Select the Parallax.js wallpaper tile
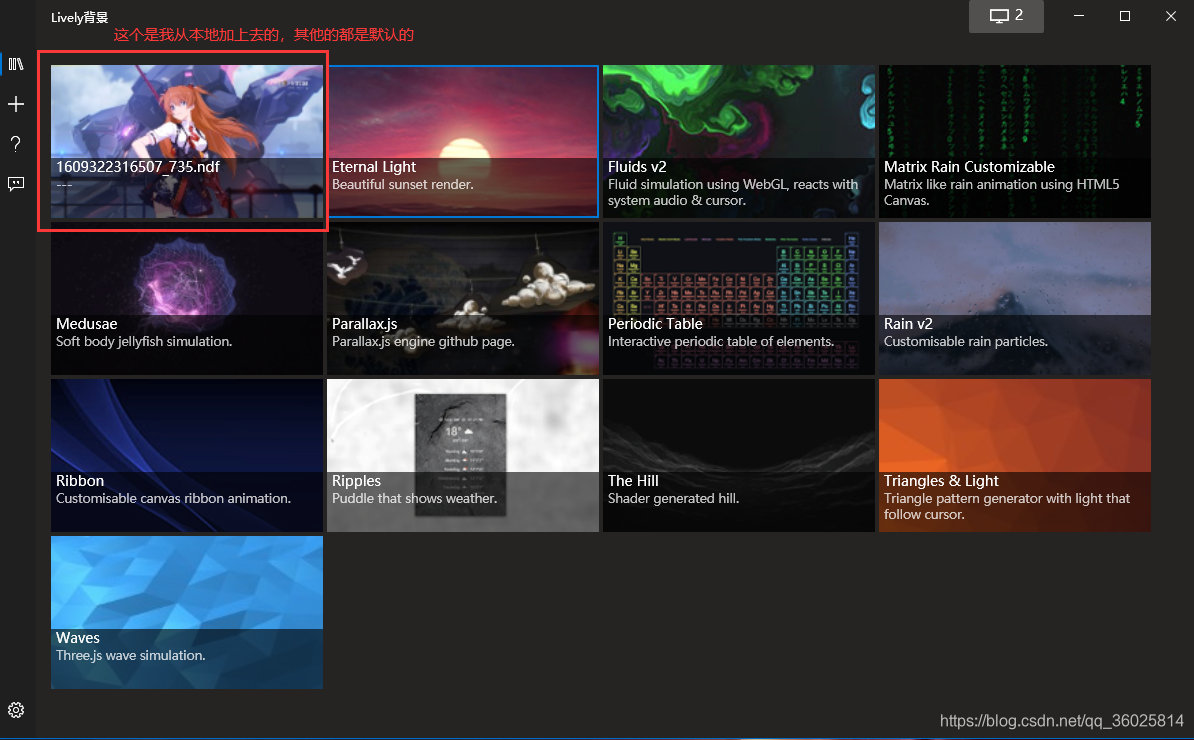This screenshot has height=740, width=1194. click(463, 298)
